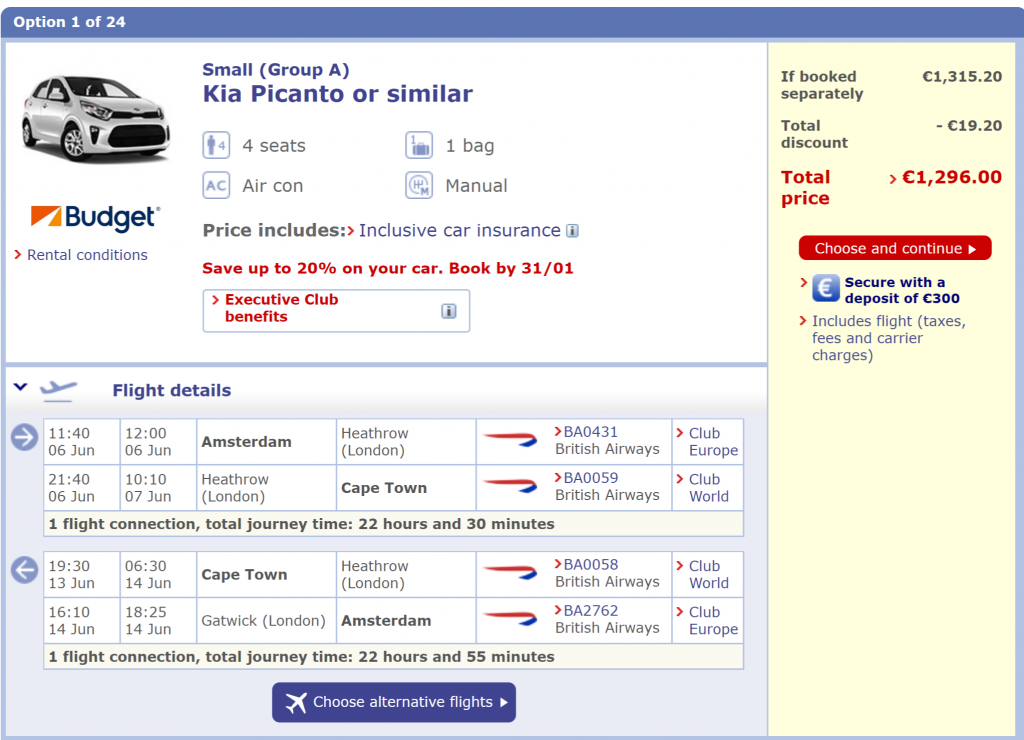1024x740 pixels.
Task: Click the airplane icon beside Flight details
Action: (58, 390)
